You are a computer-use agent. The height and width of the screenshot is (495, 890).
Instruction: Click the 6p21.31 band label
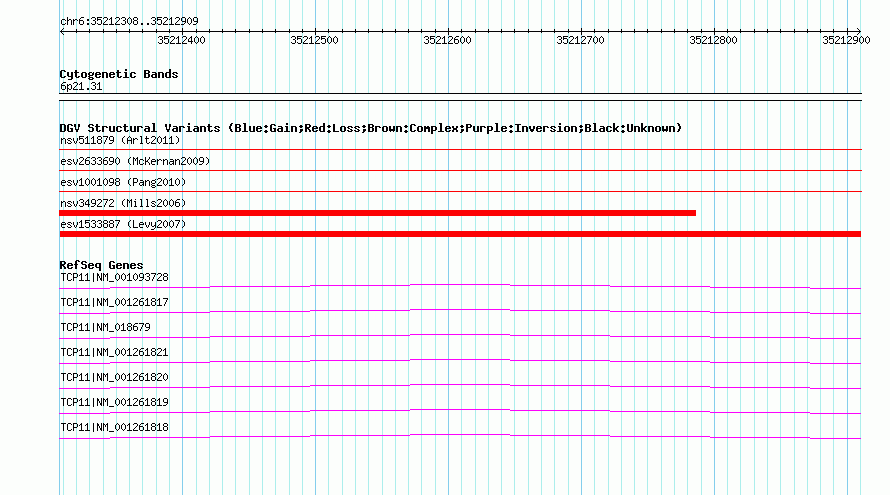(81, 86)
